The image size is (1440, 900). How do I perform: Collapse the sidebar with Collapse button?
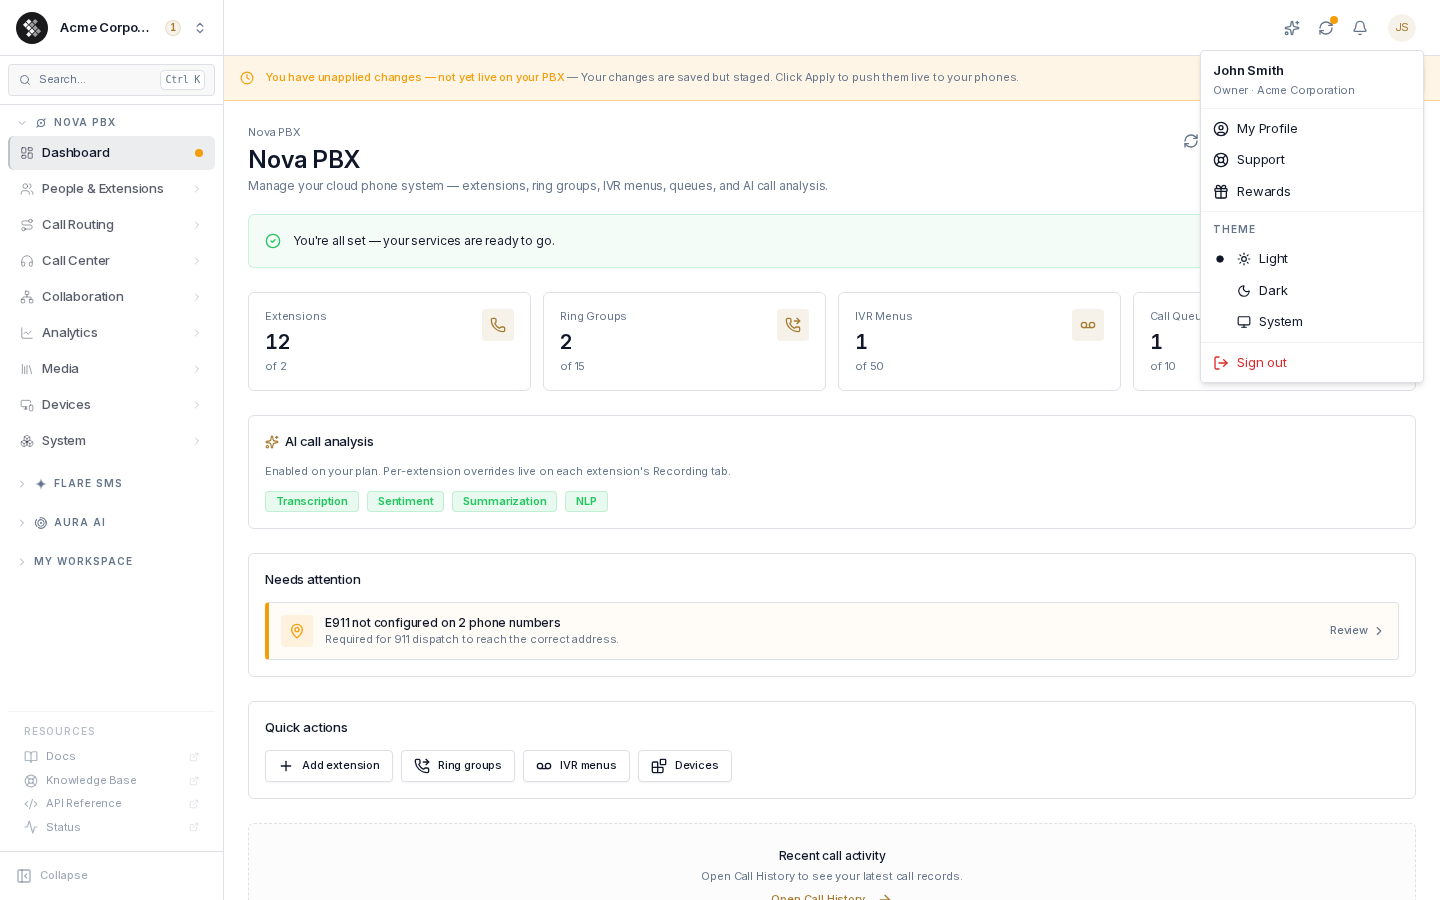53,876
